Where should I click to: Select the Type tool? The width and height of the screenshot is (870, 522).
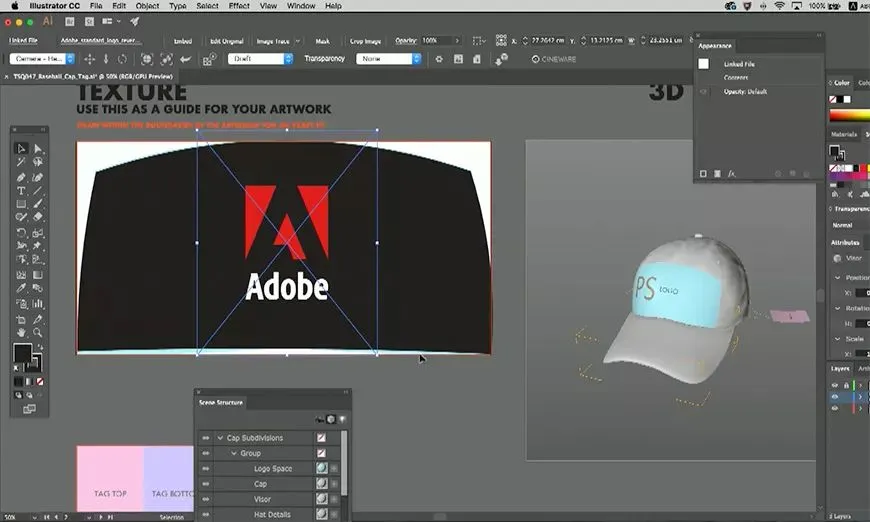pyautogui.click(x=21, y=191)
